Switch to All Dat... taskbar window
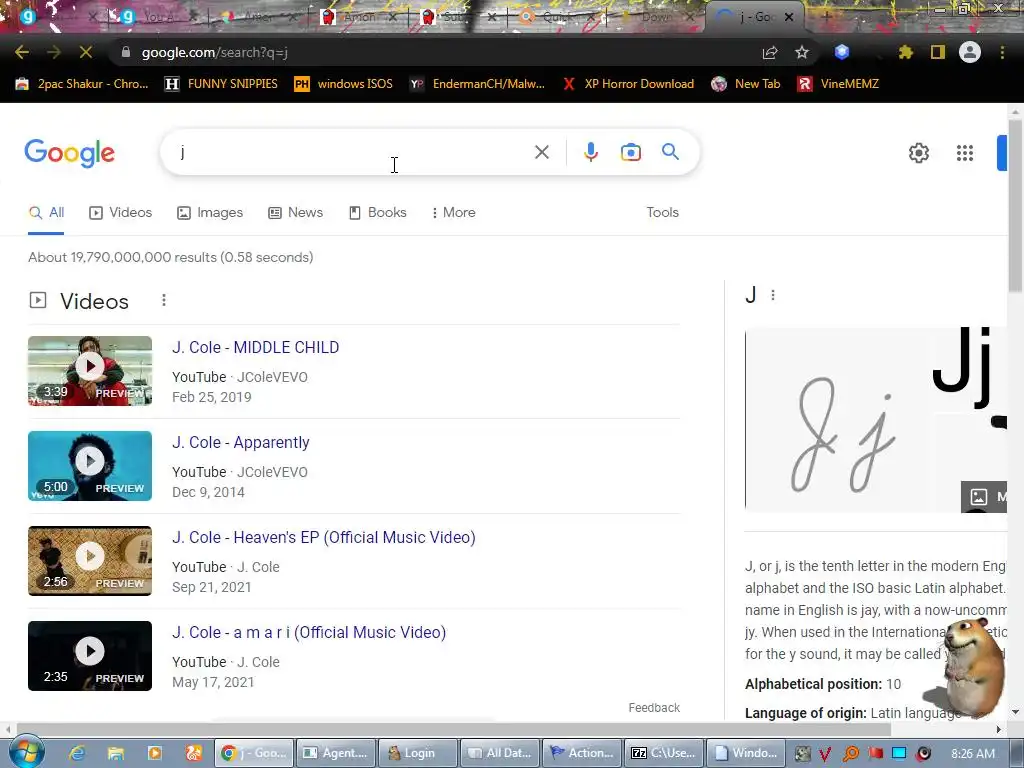 click(x=500, y=753)
